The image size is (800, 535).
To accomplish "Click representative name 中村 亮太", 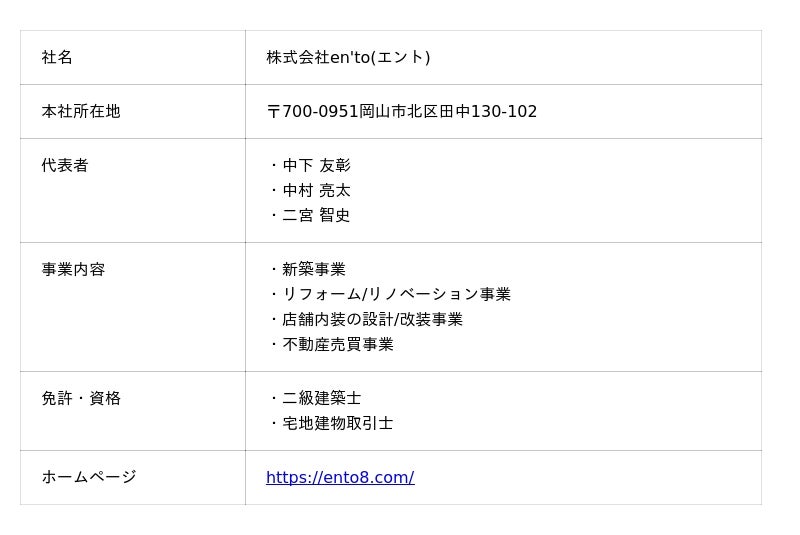I will coord(316,191).
